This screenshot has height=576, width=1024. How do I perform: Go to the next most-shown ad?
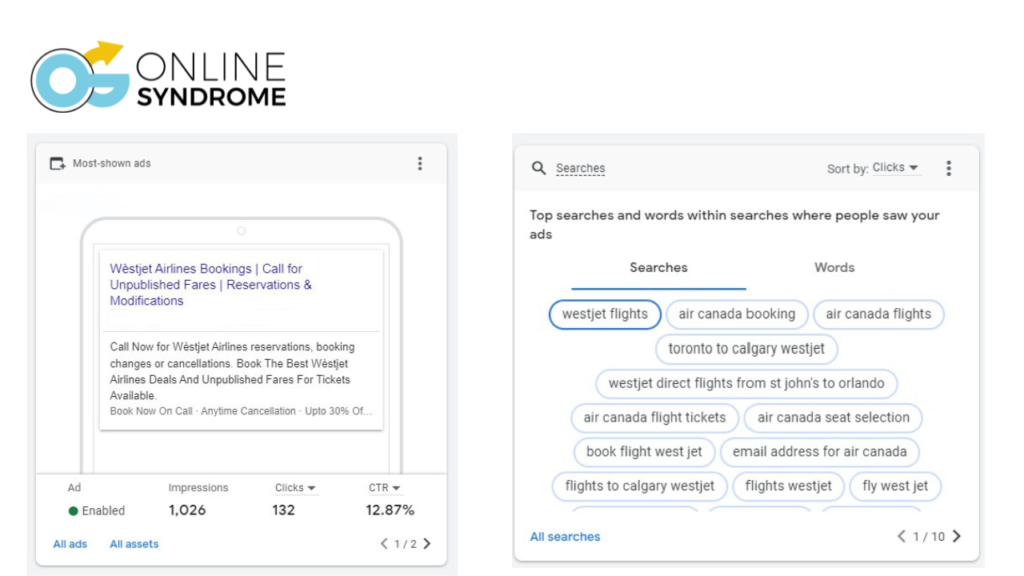427,543
